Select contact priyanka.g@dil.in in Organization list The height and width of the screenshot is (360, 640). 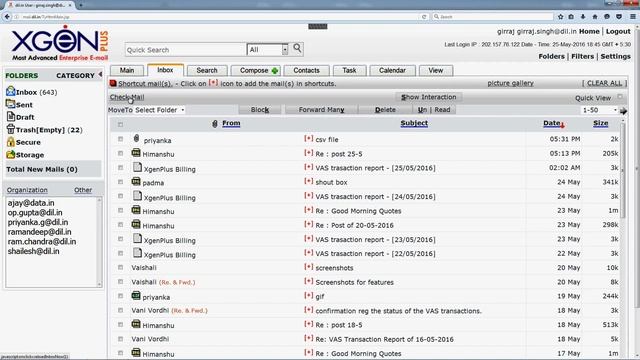click(38, 222)
